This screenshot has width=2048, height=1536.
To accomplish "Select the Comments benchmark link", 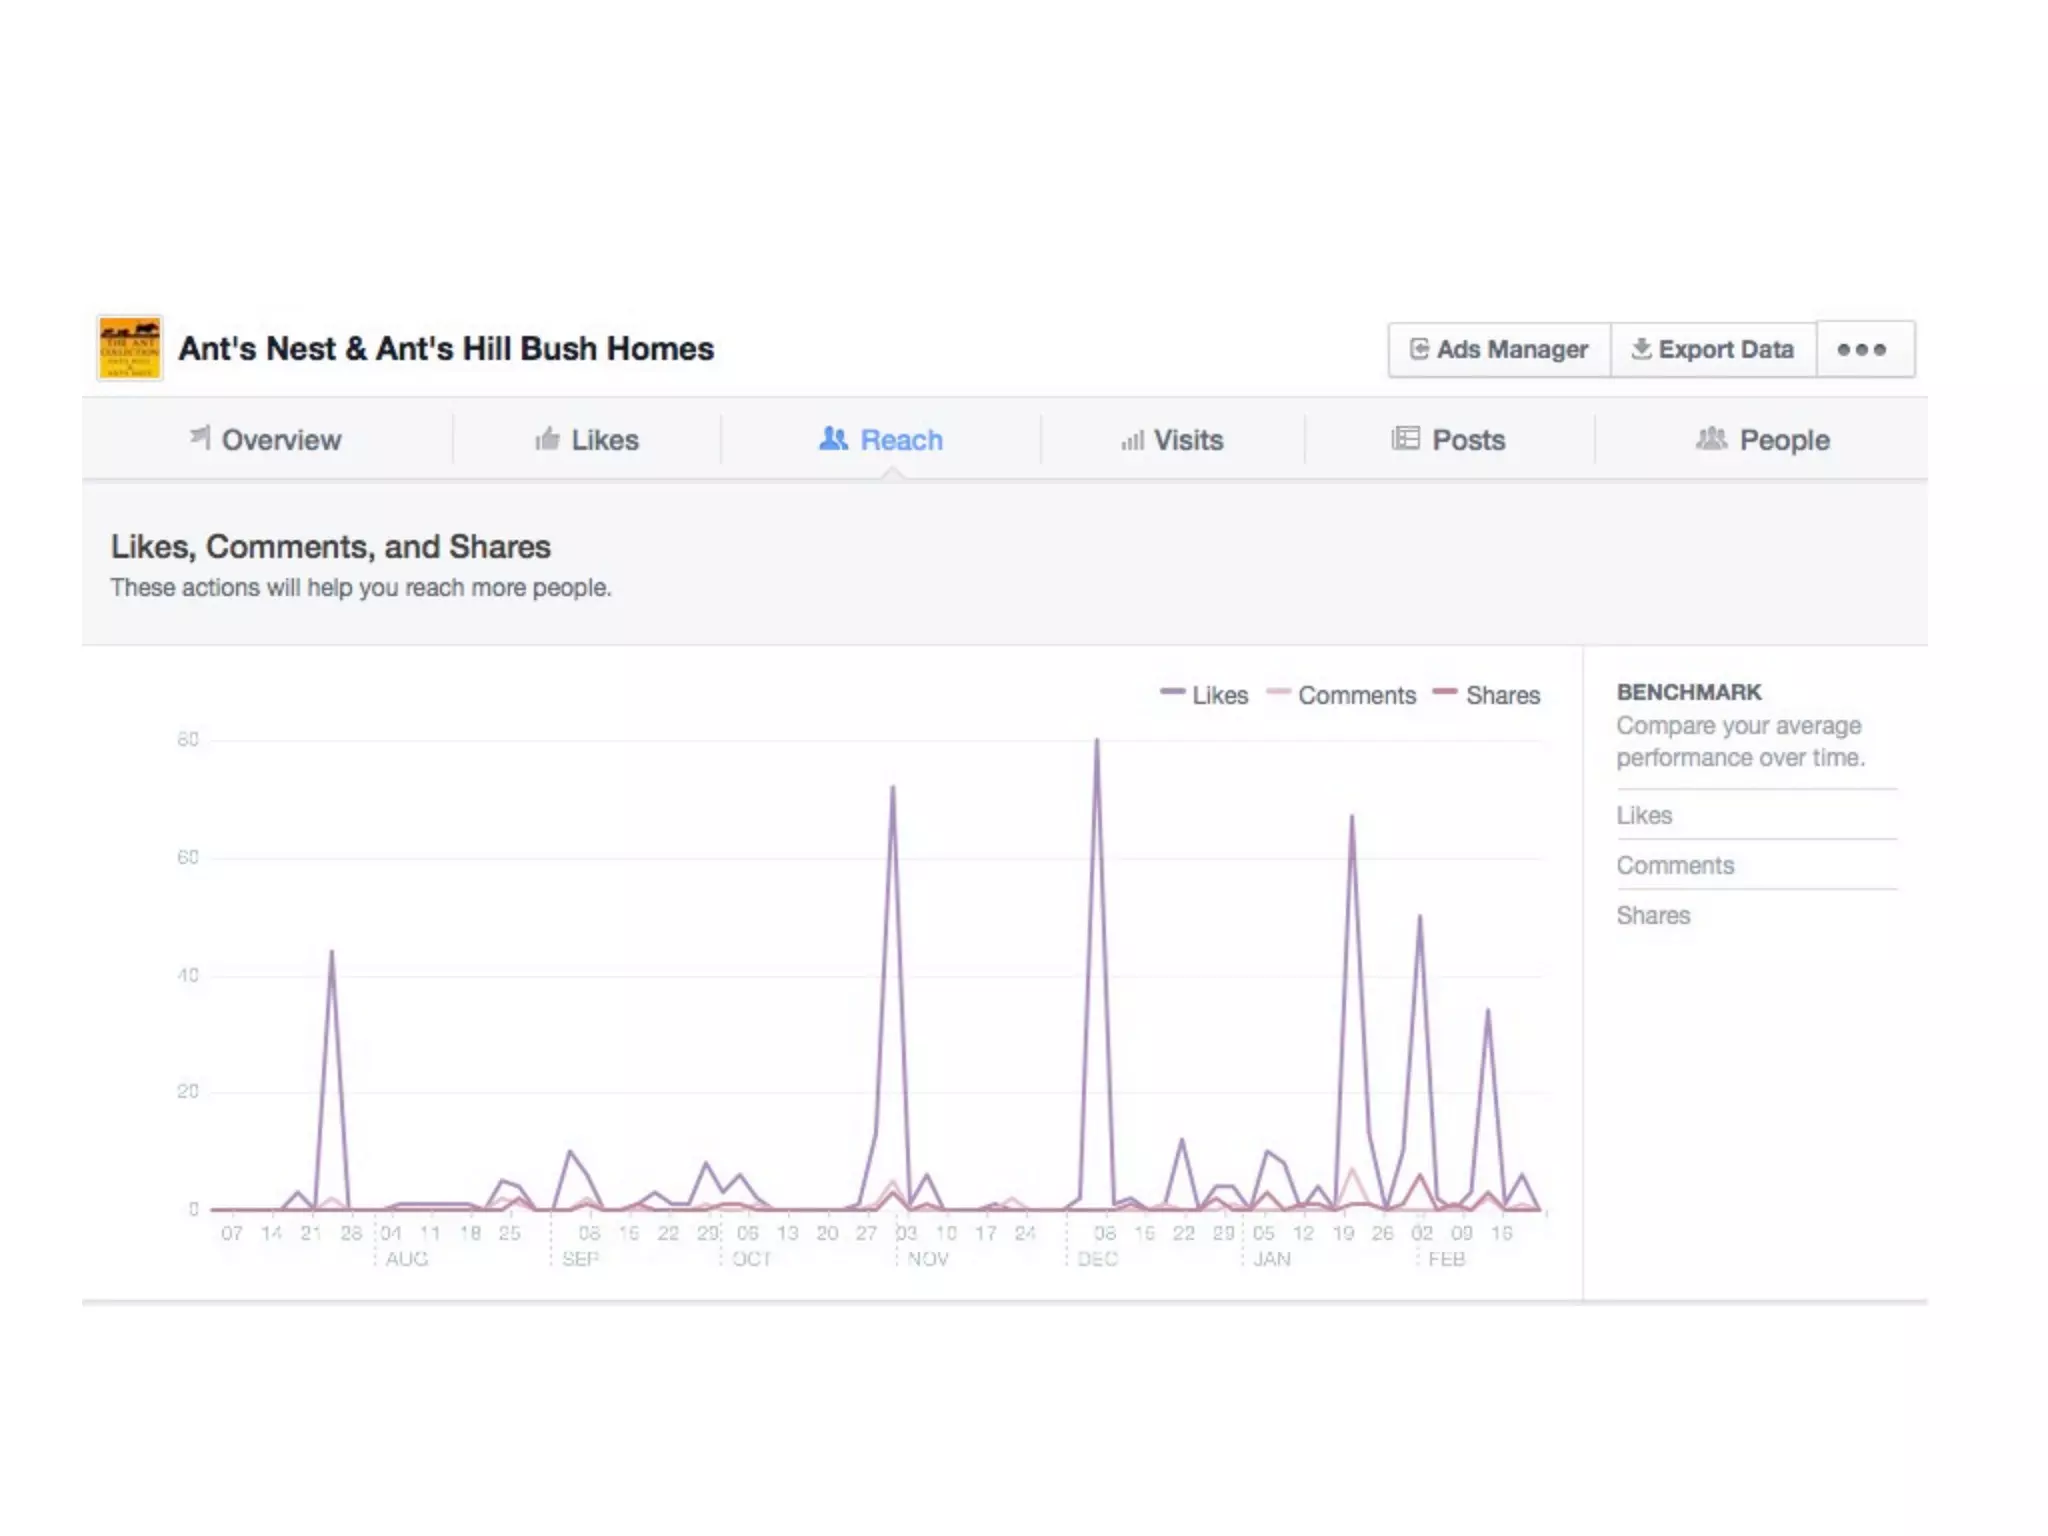I will tap(1675, 865).
